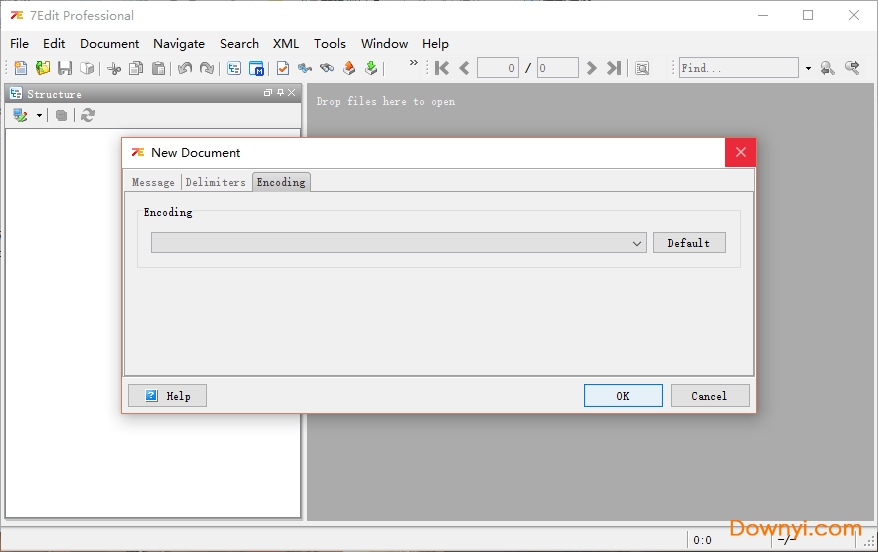Switch to the Delimiters tab
The image size is (878, 552).
click(x=215, y=182)
